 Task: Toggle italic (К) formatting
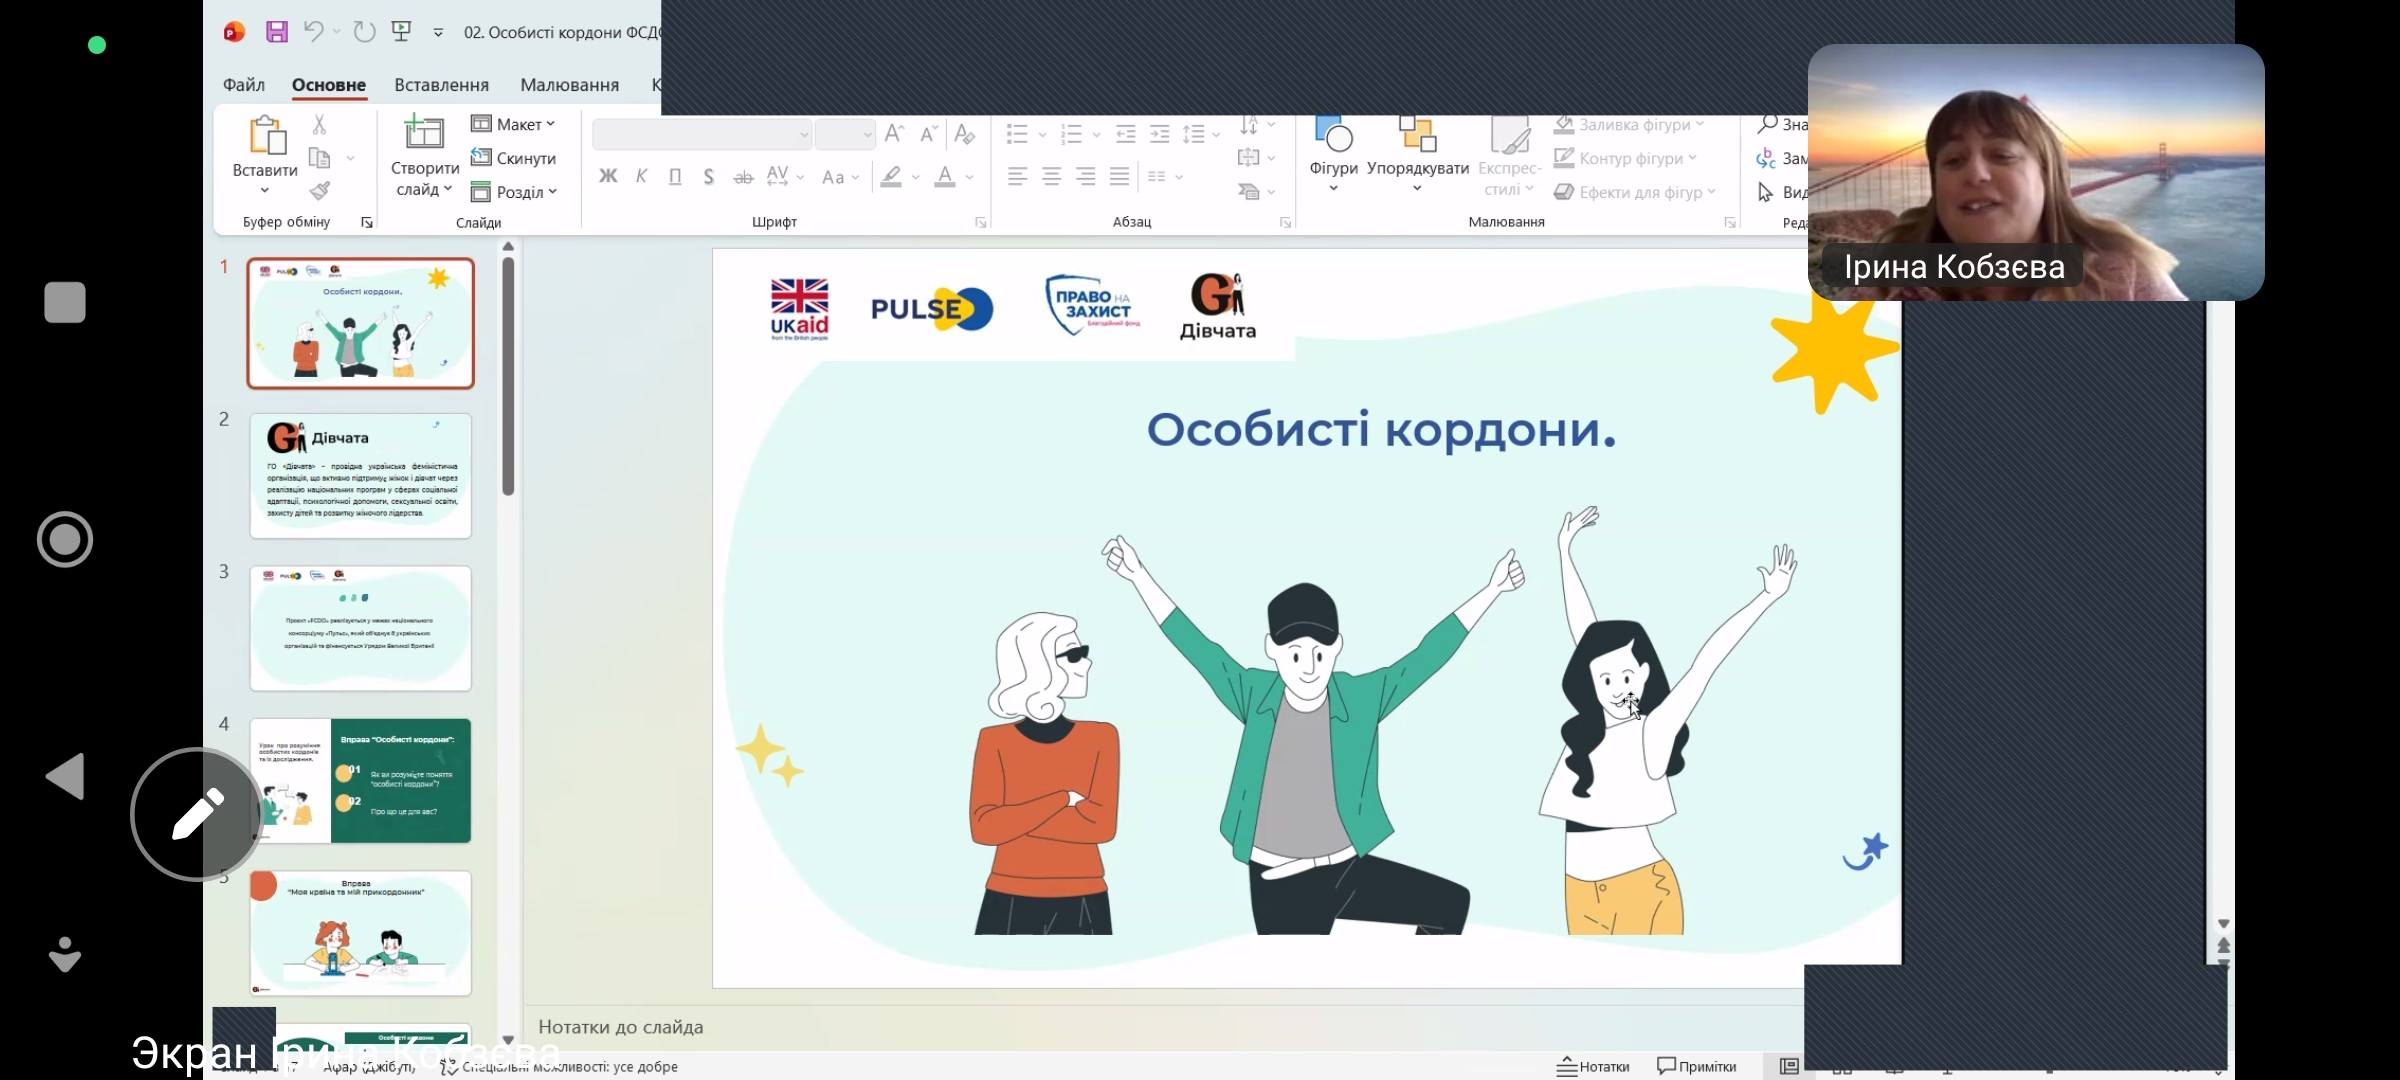641,177
